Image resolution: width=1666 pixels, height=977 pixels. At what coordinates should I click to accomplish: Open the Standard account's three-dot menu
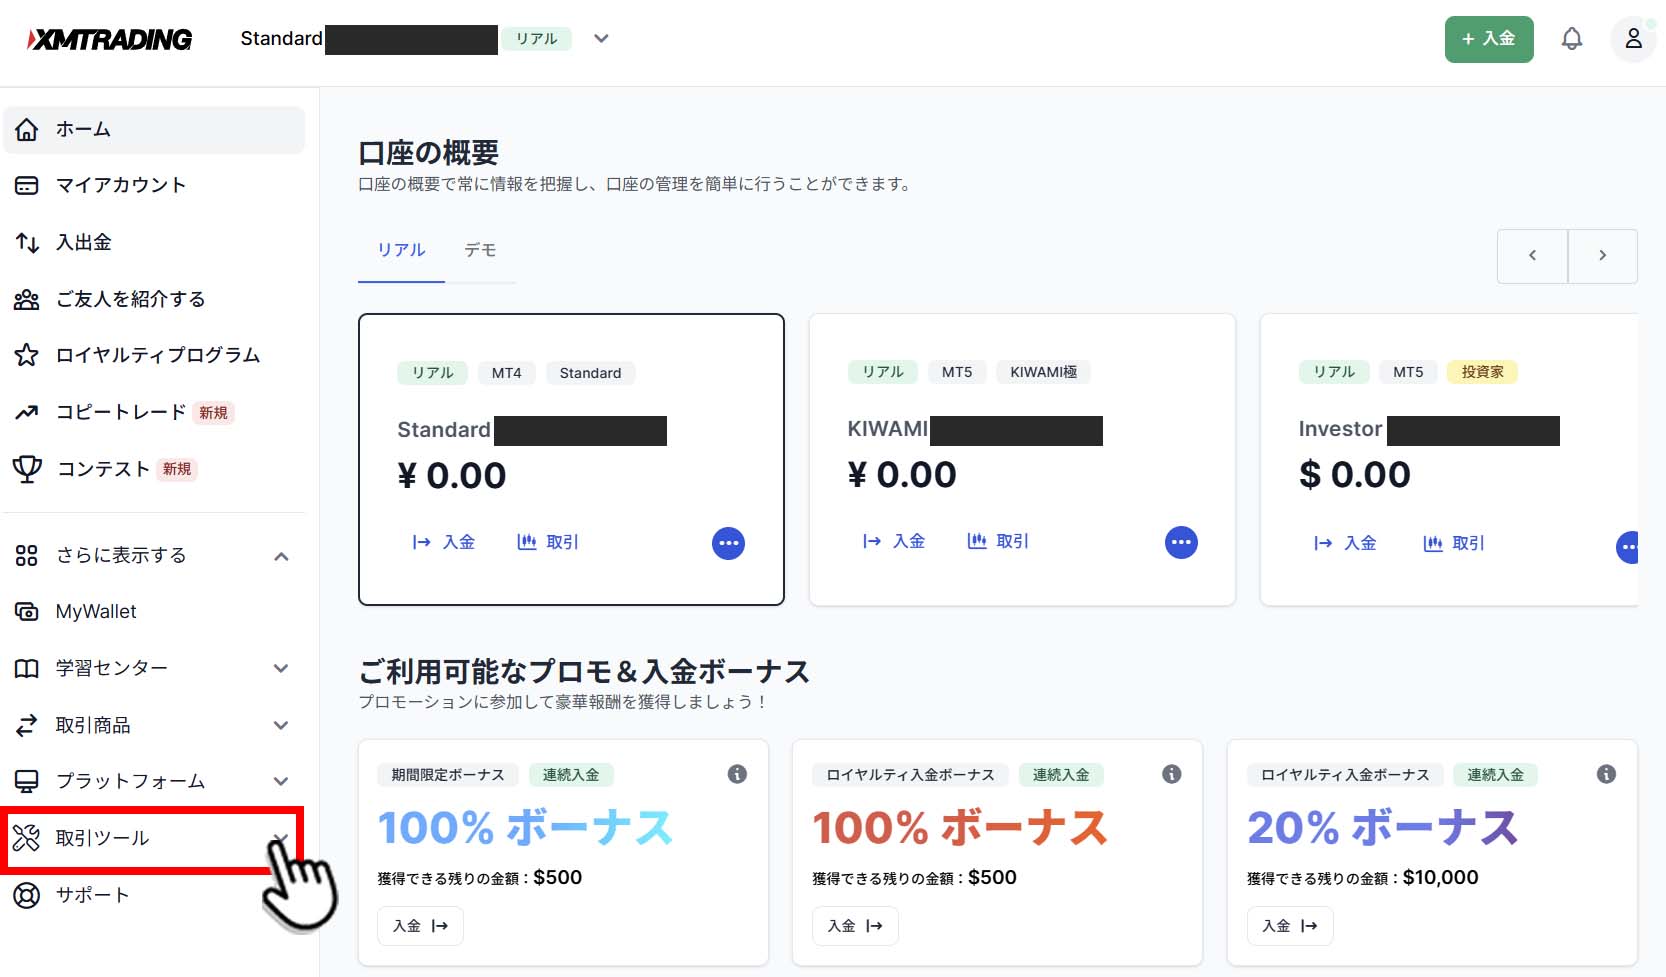728,543
